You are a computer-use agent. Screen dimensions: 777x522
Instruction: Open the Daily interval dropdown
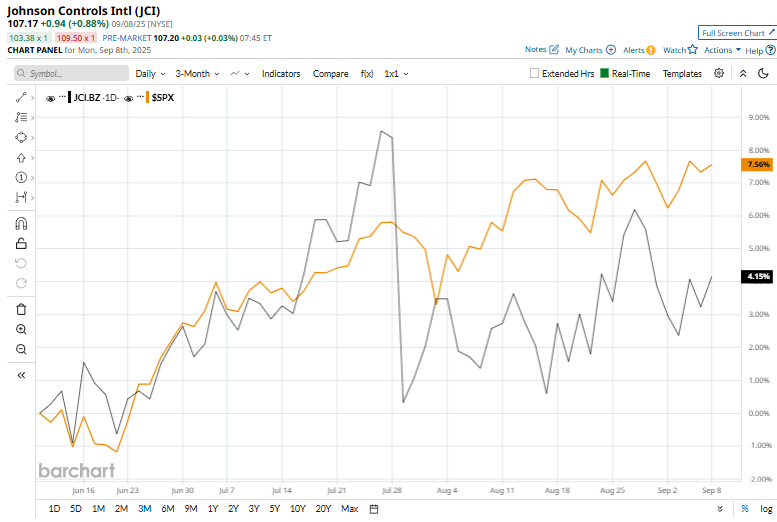150,74
